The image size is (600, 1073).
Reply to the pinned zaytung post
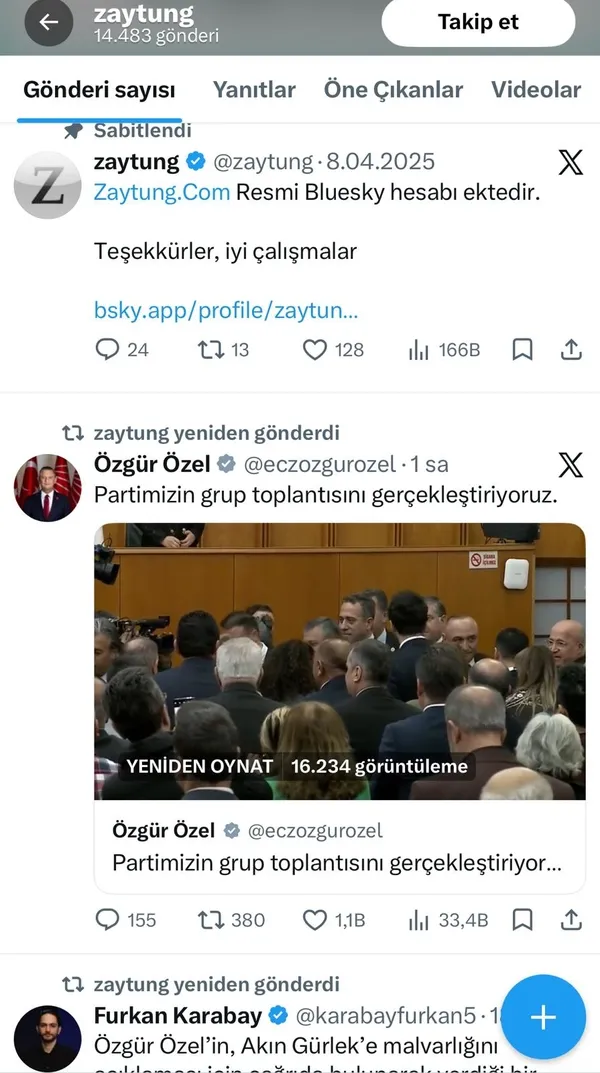[108, 349]
